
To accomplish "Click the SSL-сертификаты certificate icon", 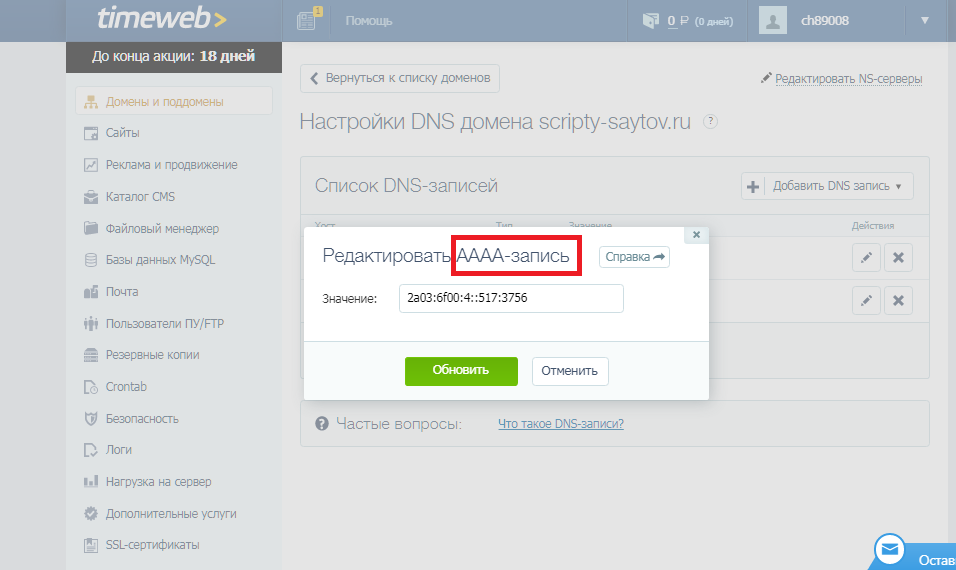I will (91, 545).
